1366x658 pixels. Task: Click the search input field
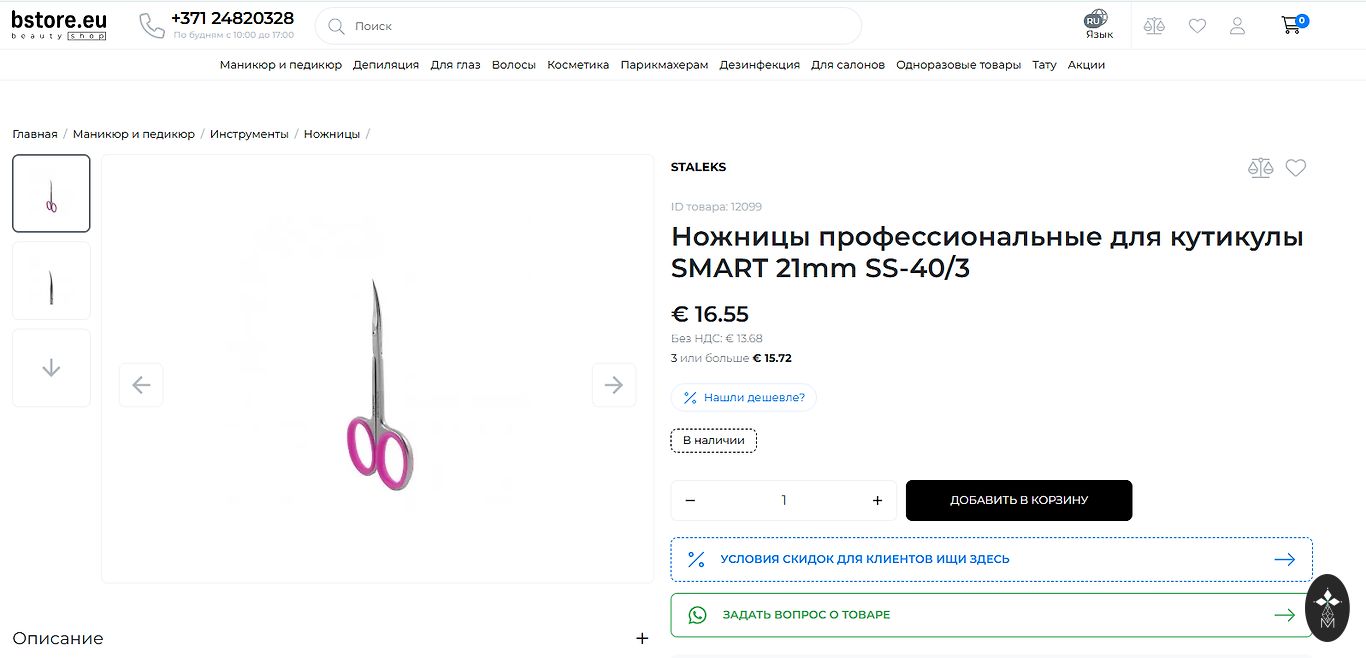coord(600,26)
